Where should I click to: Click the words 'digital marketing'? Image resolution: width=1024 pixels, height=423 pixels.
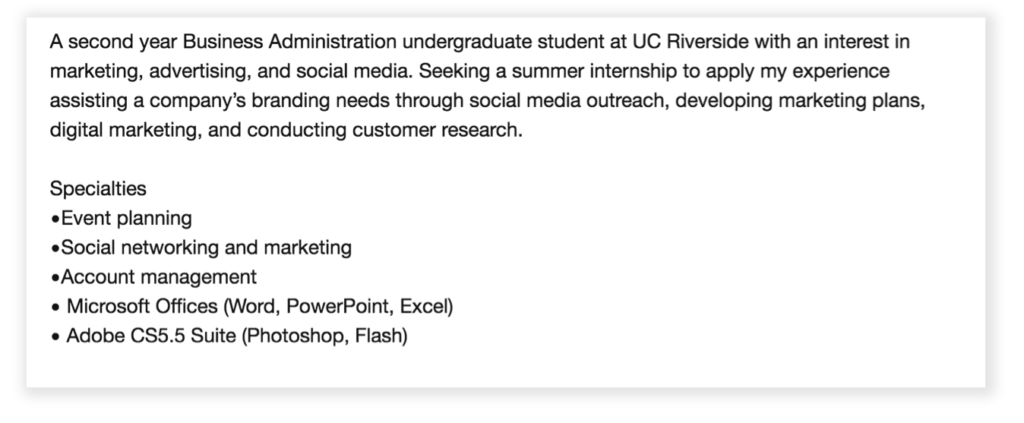click(x=123, y=130)
